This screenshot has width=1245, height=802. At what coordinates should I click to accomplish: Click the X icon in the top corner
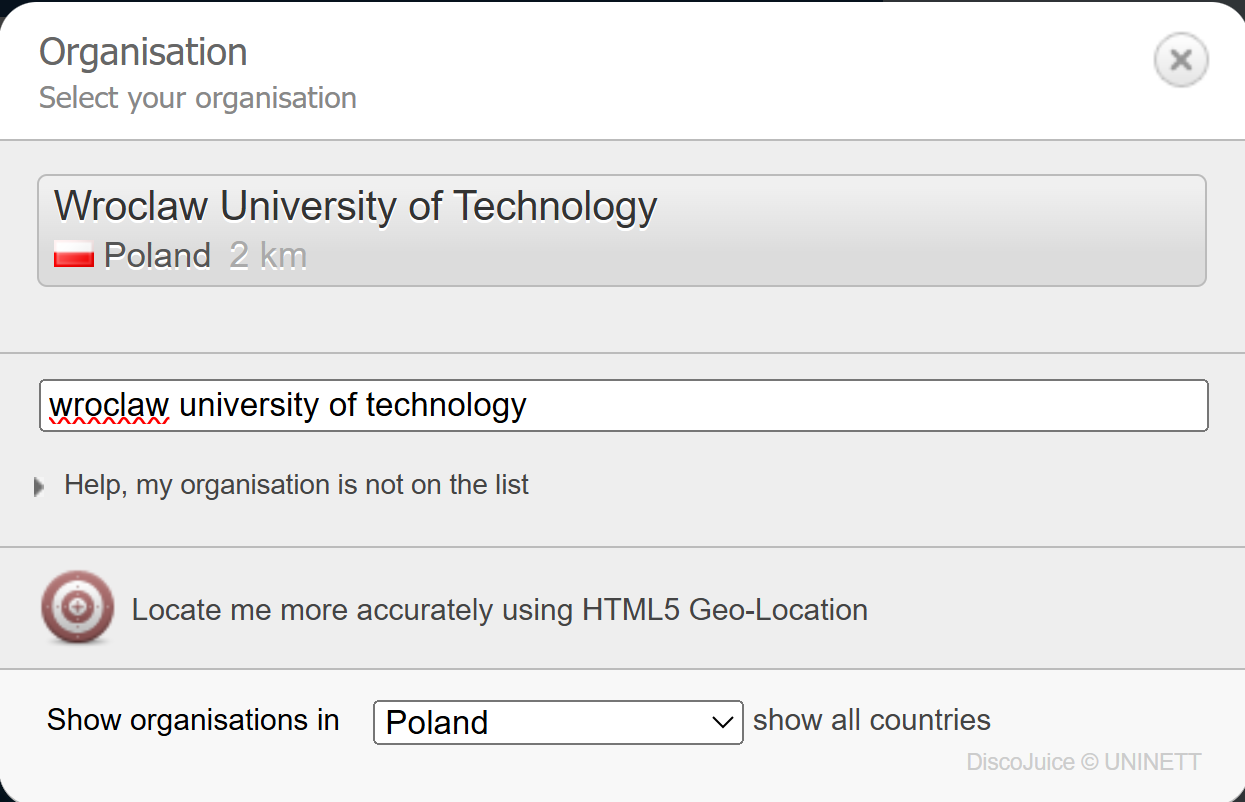[x=1181, y=60]
